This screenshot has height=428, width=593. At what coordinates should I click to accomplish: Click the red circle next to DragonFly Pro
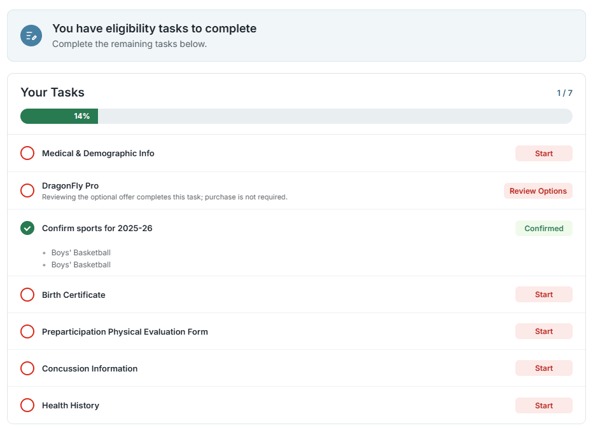(x=27, y=190)
